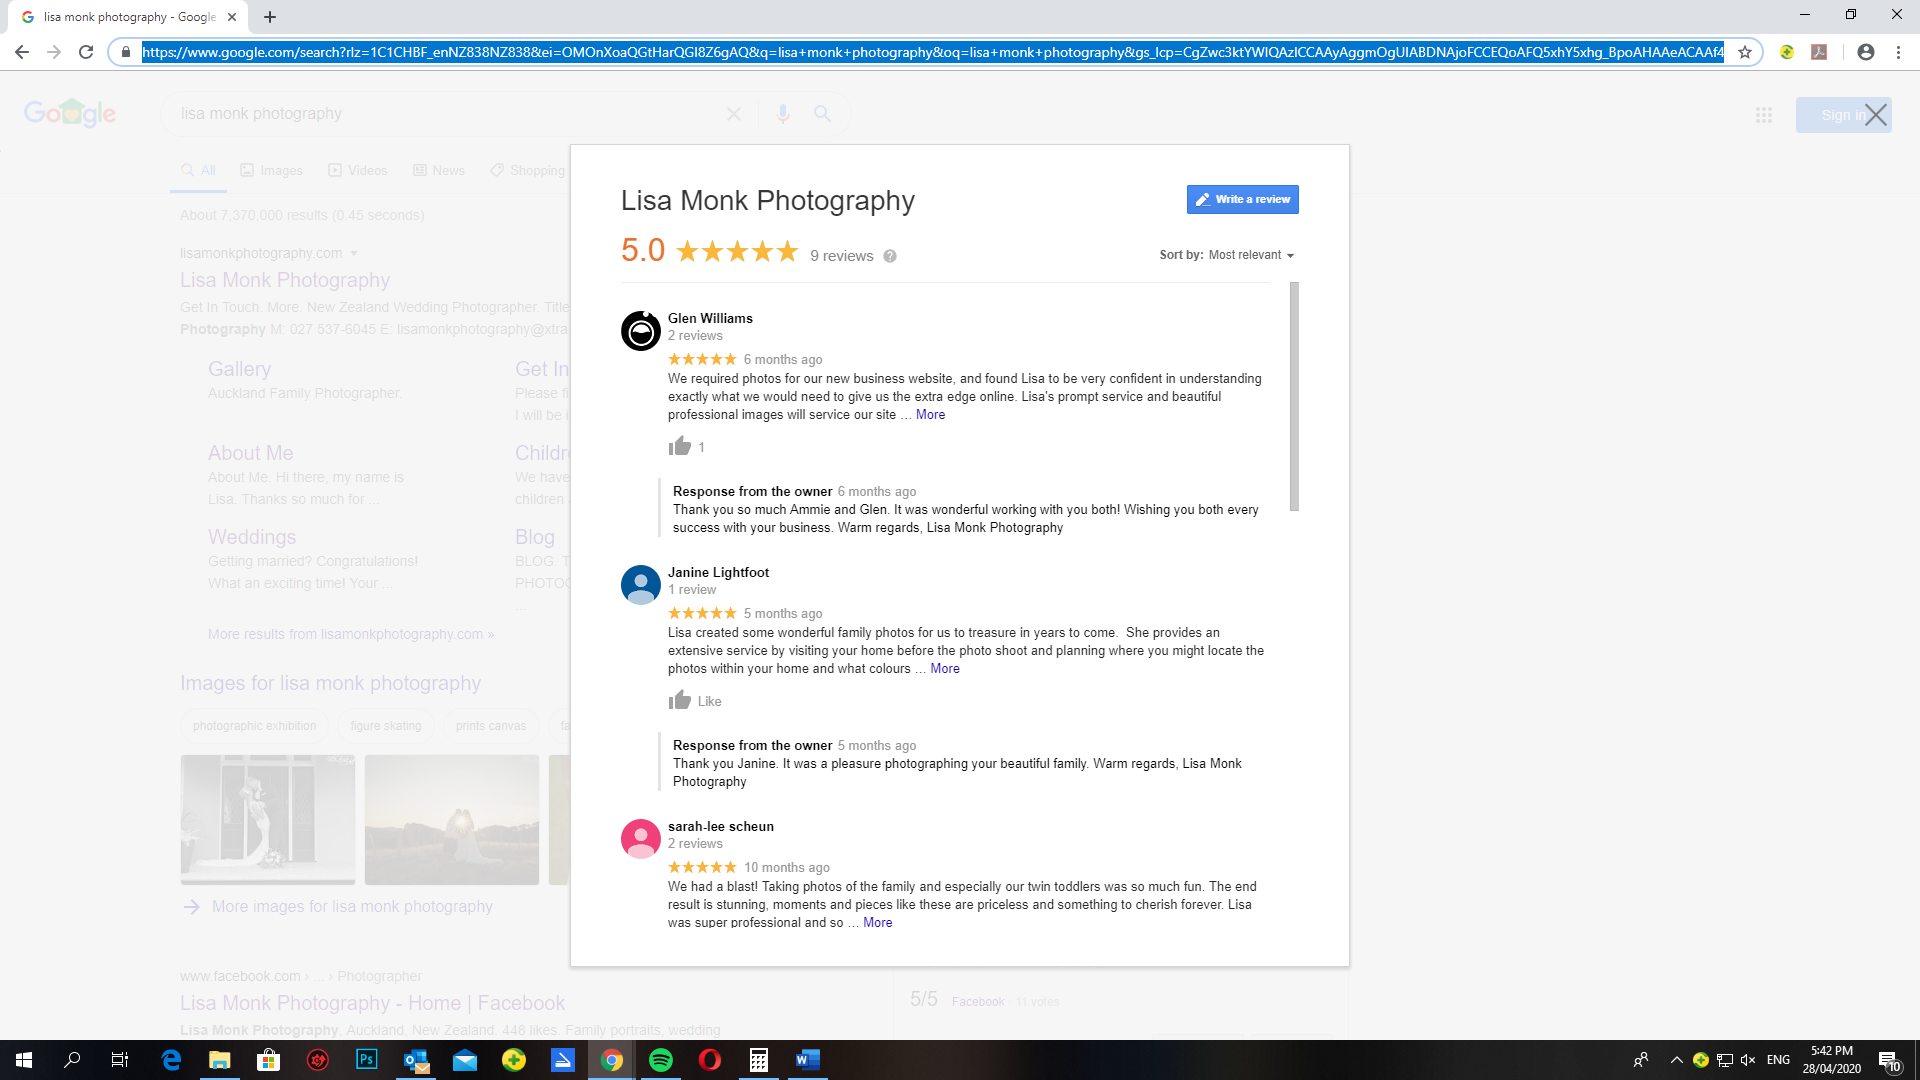Open the Gallery sitelink
The width and height of the screenshot is (1920, 1080).
[240, 369]
